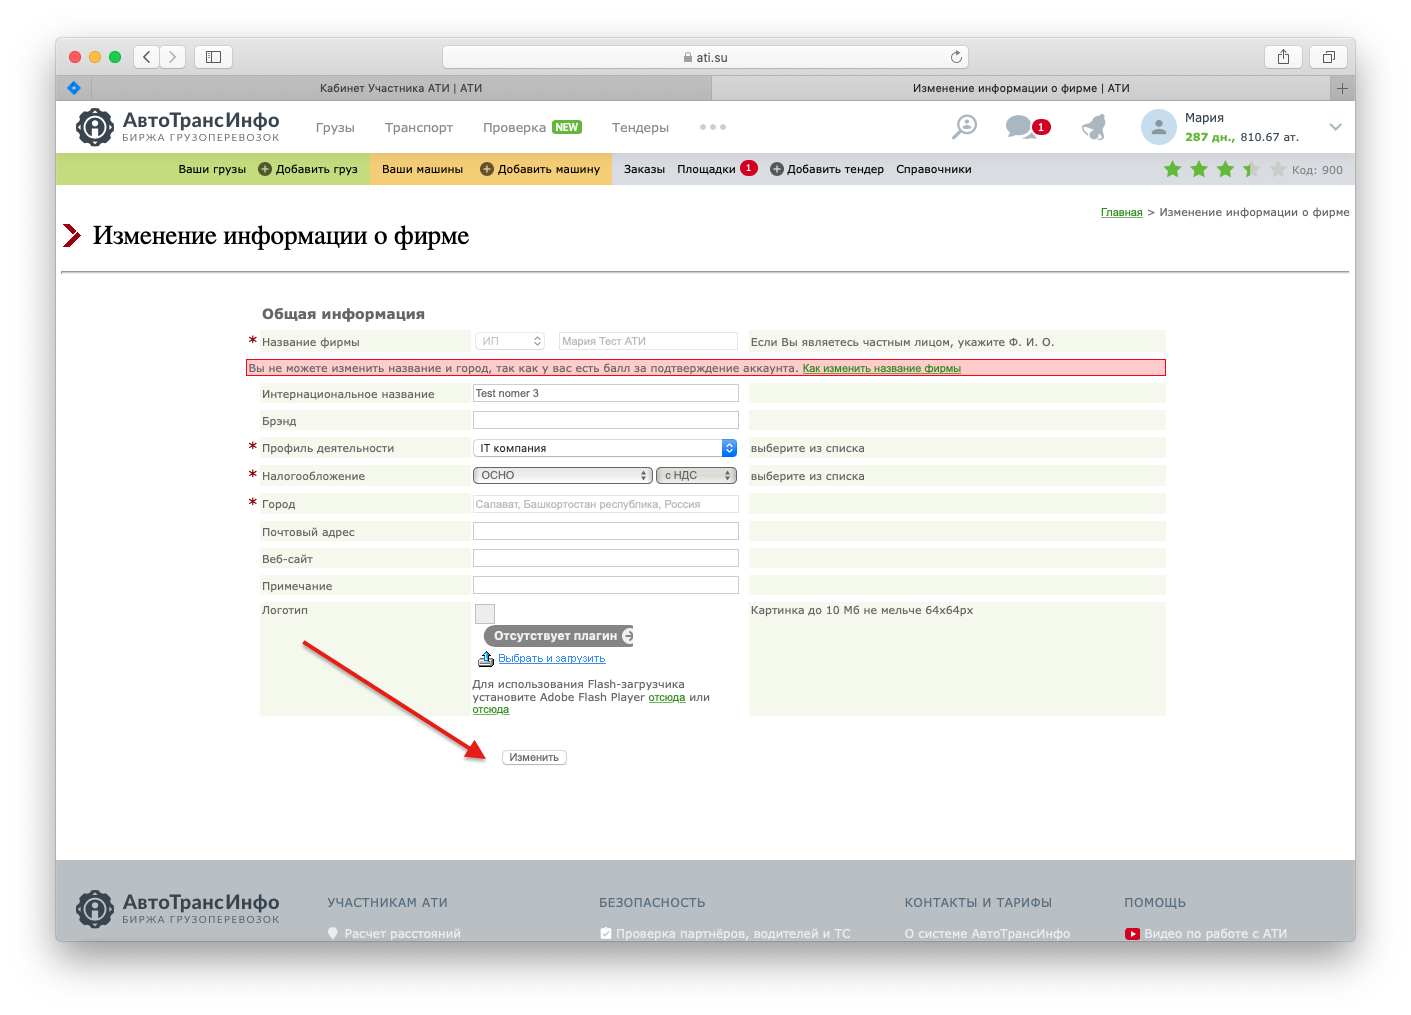1411x1015 pixels.
Task: Click Главная breadcrumb link
Action: click(x=1121, y=212)
